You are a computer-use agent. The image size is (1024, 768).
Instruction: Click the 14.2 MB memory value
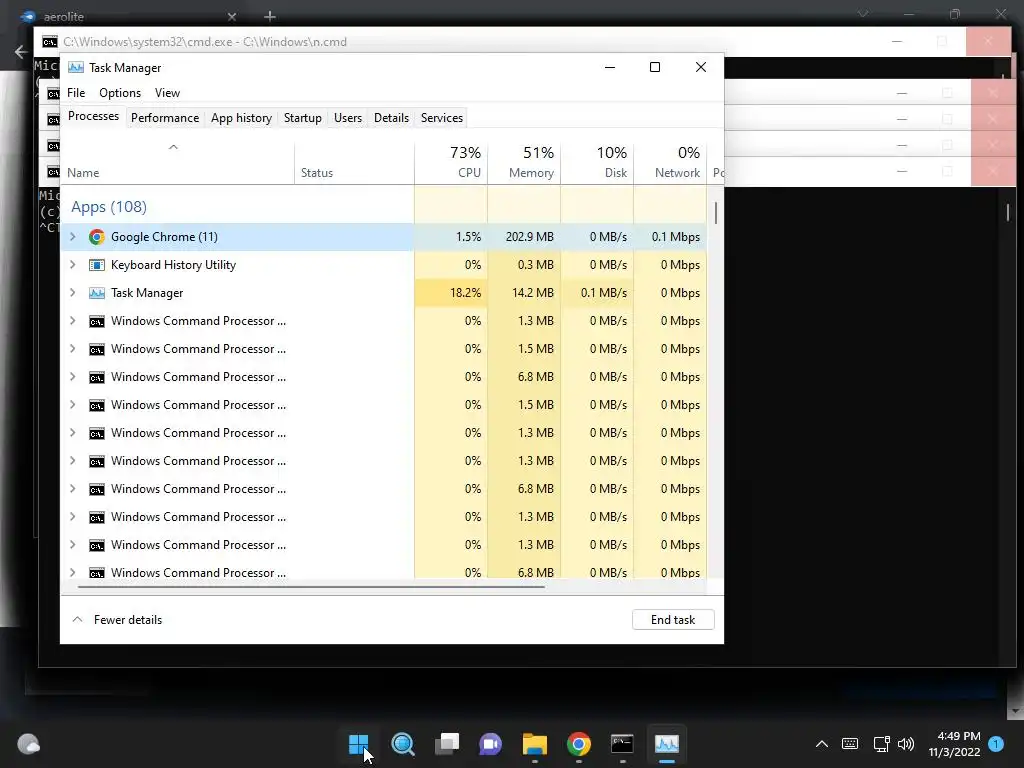533,293
